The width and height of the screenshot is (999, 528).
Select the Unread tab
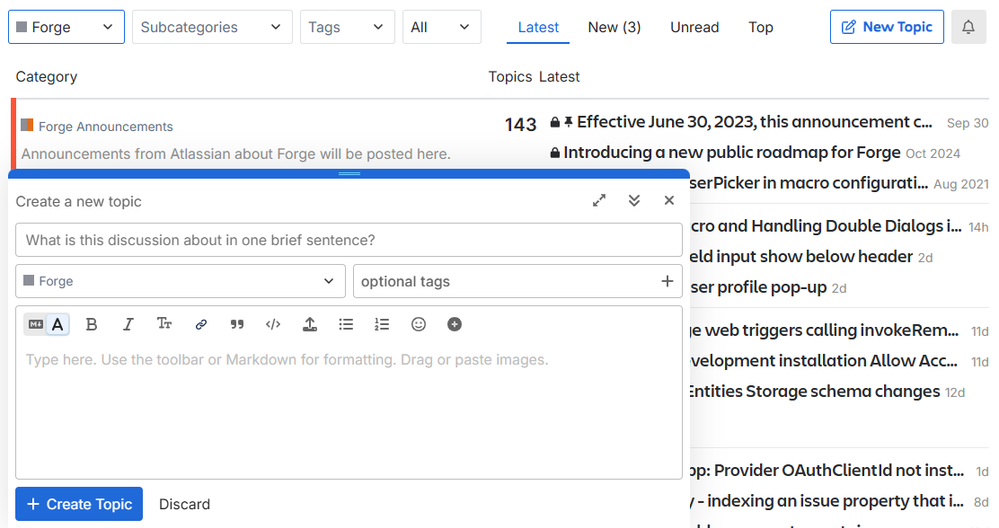(694, 27)
